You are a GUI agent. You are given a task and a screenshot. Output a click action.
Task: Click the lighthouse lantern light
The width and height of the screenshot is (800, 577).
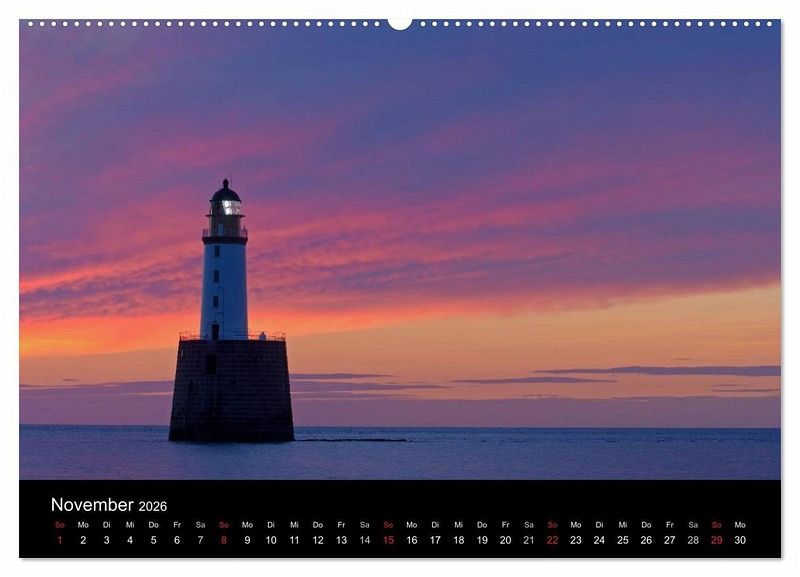(x=232, y=207)
